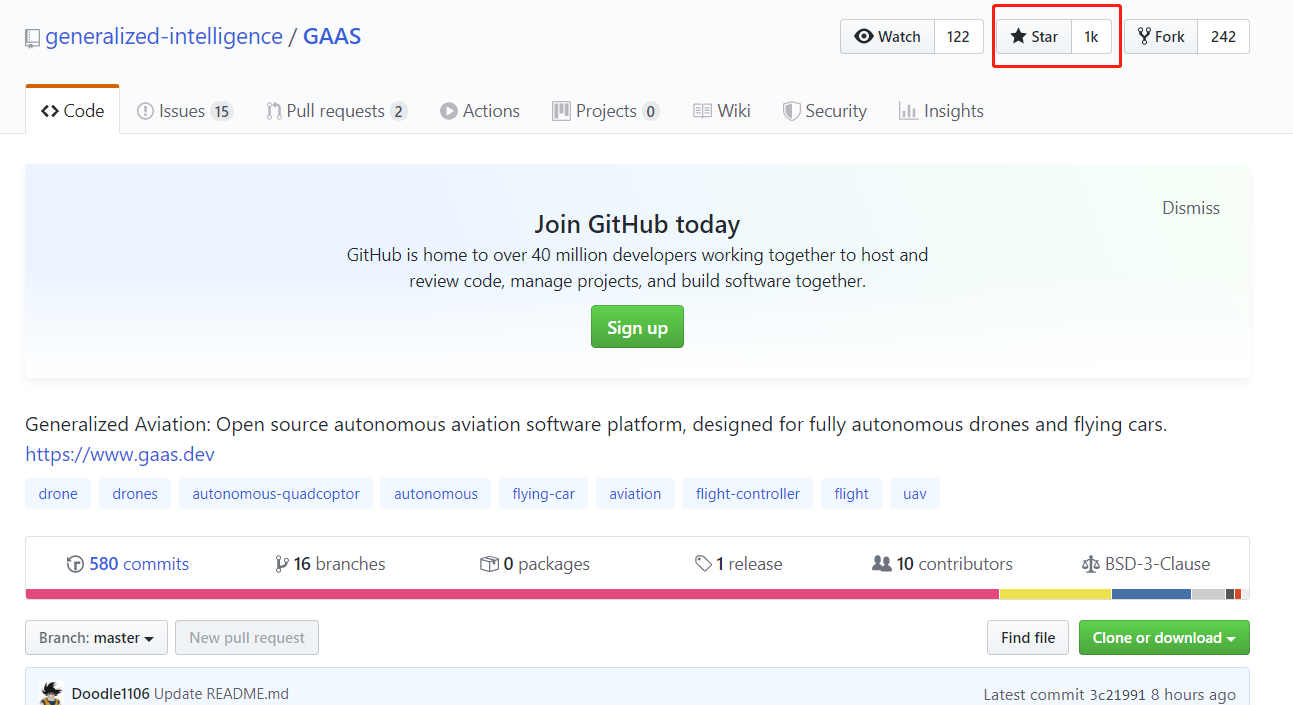
Task: Select the flight-controller topic tag
Action: coord(748,494)
